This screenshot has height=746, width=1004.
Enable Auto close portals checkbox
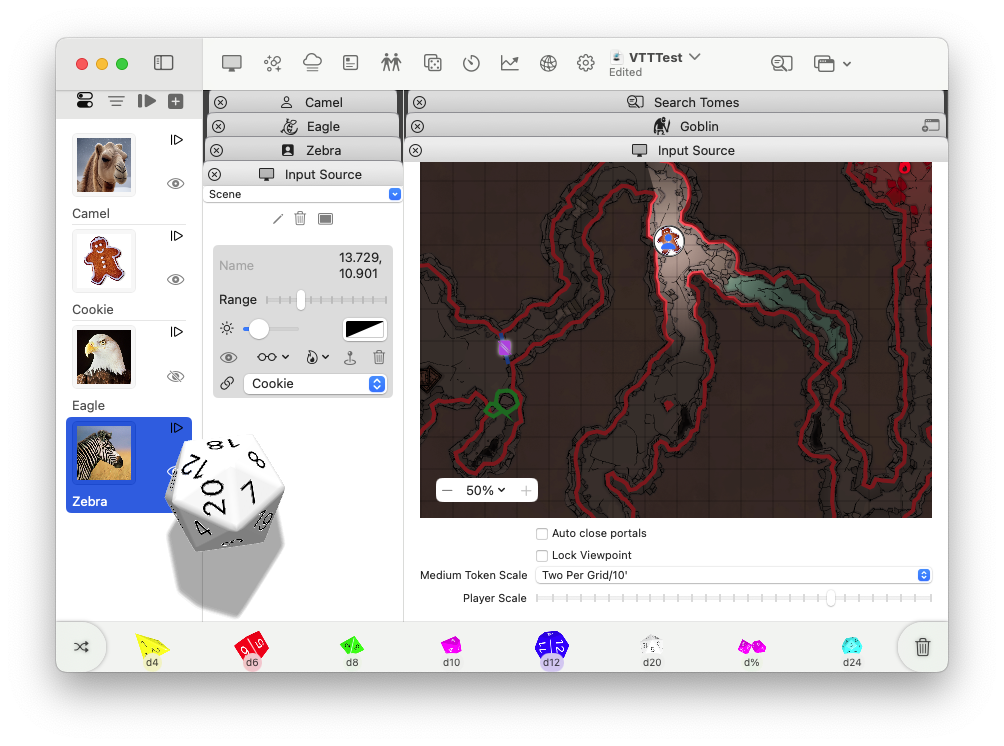[542, 533]
